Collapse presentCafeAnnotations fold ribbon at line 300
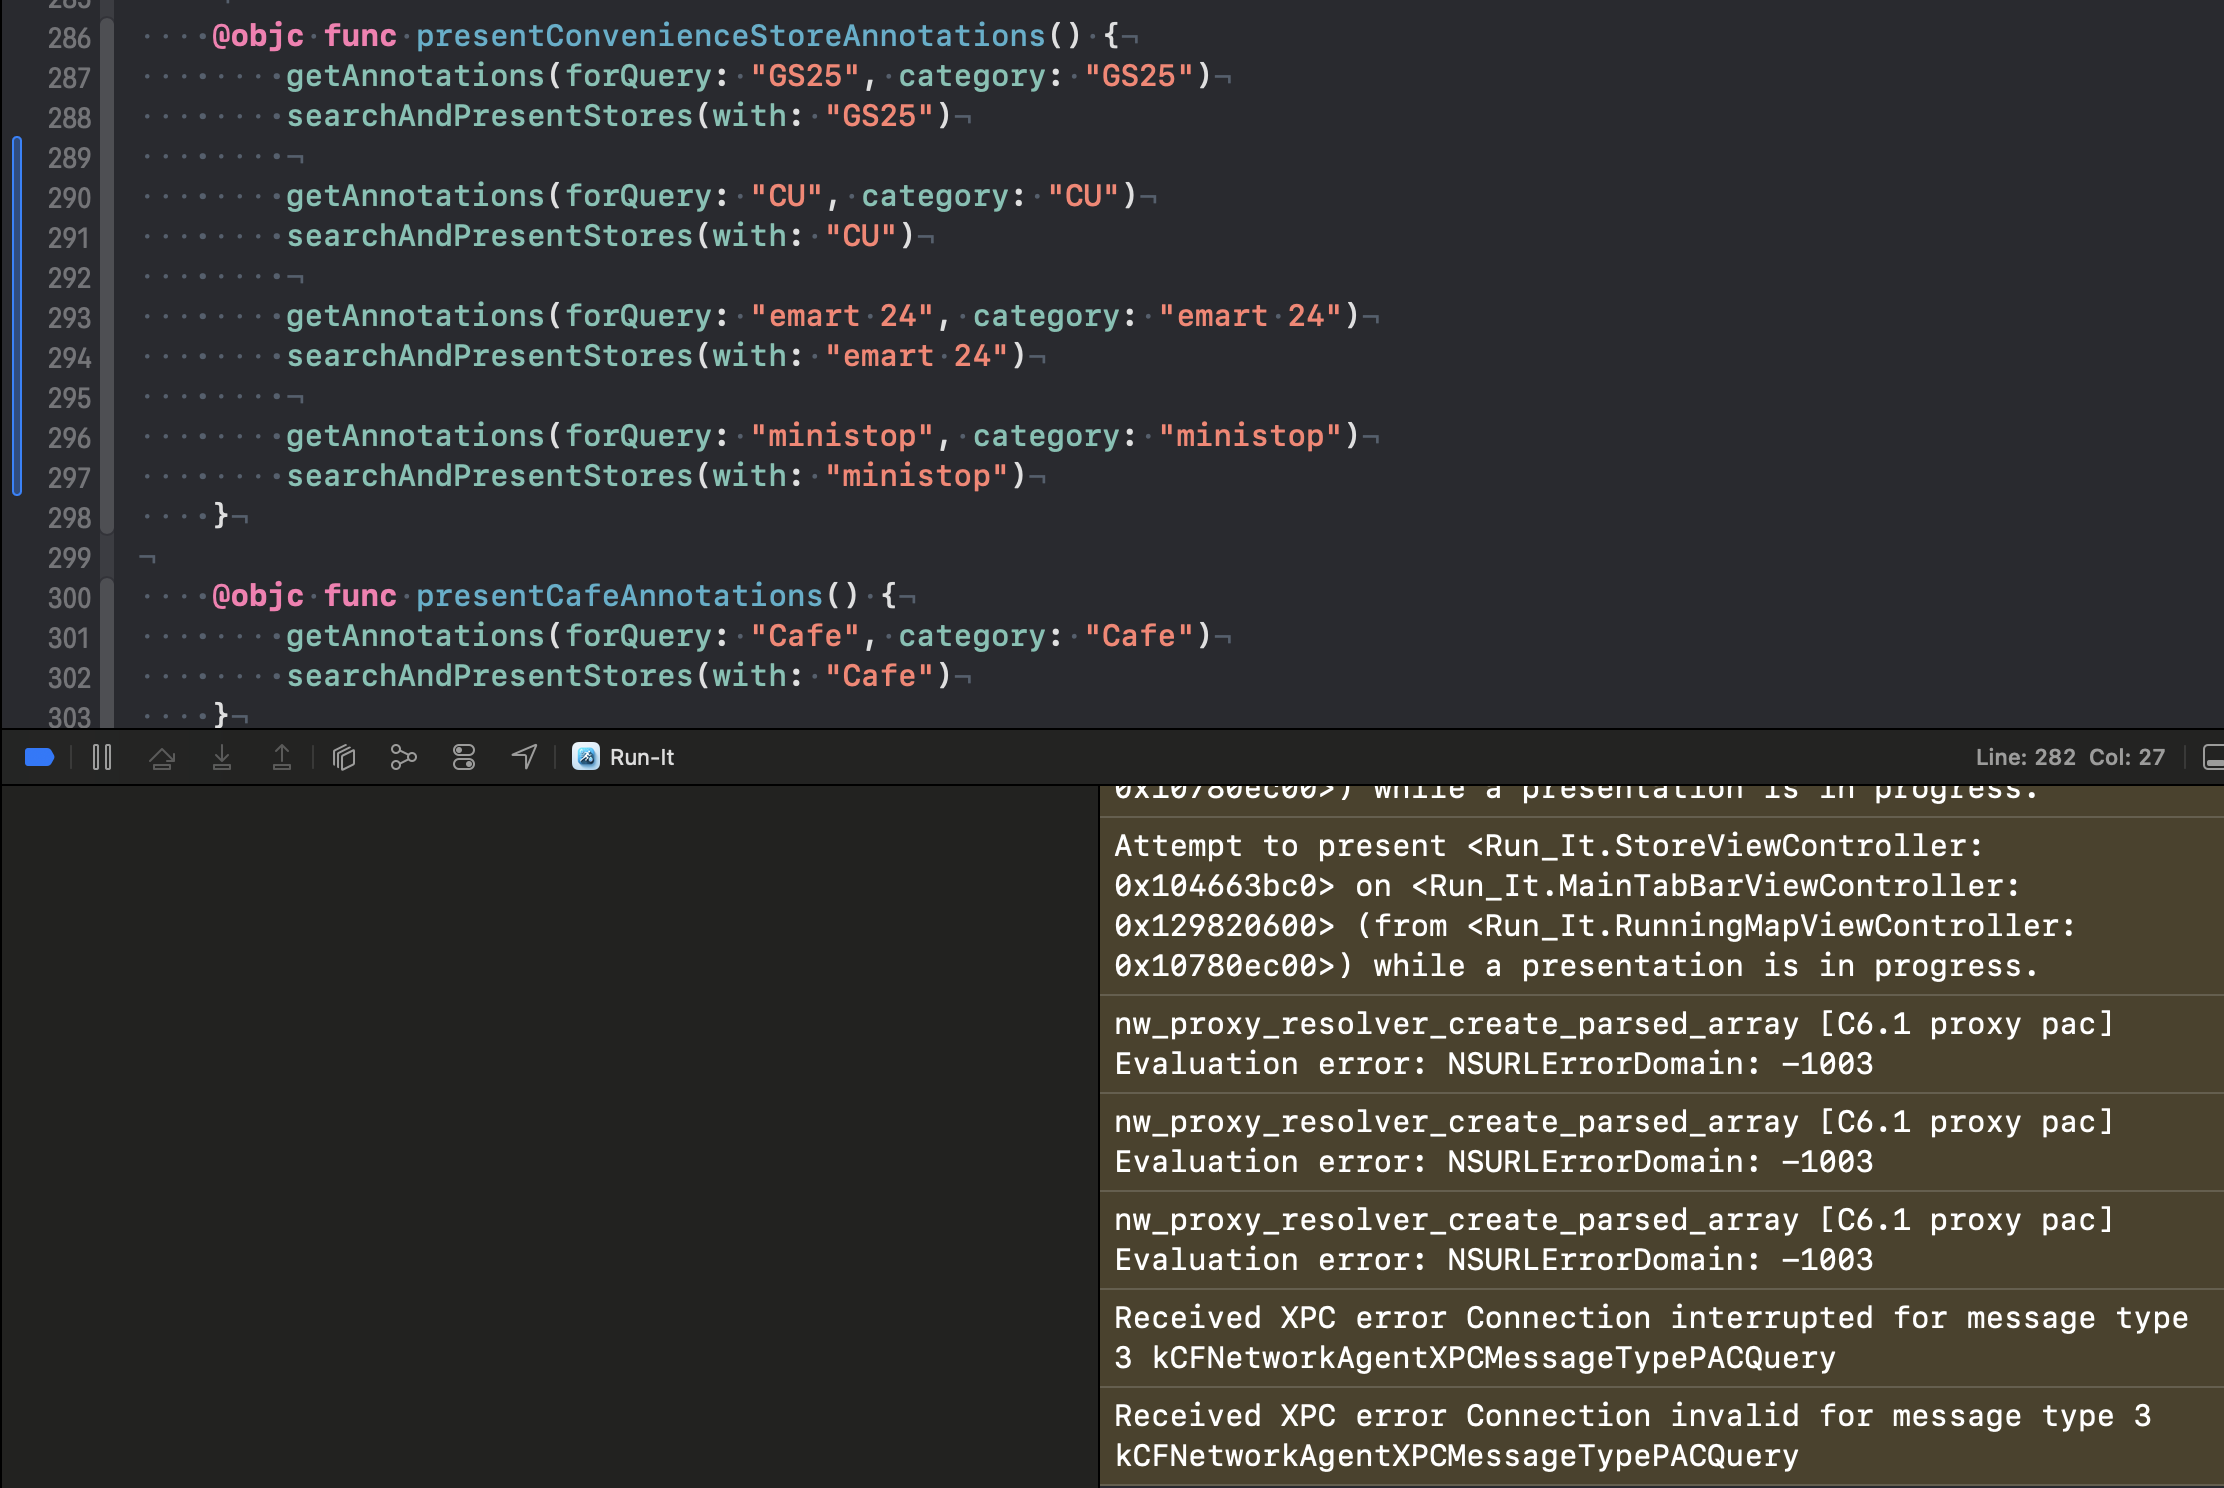The height and width of the screenshot is (1488, 2224). click(x=107, y=598)
